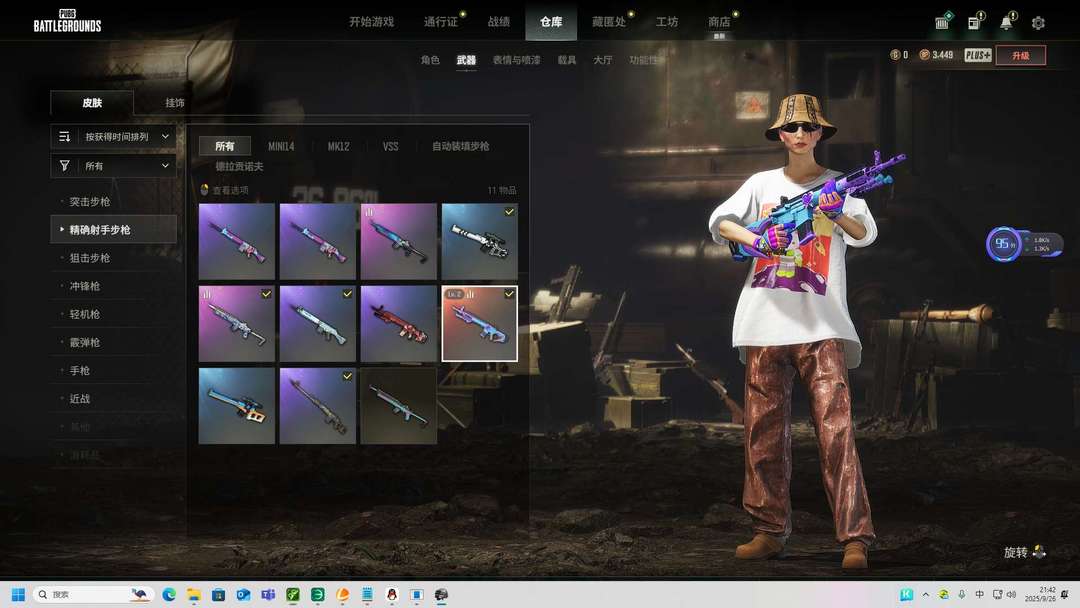This screenshot has width=1080, height=608.
Task: Open the 表情与喷漆 sub-tab
Action: pos(517,60)
